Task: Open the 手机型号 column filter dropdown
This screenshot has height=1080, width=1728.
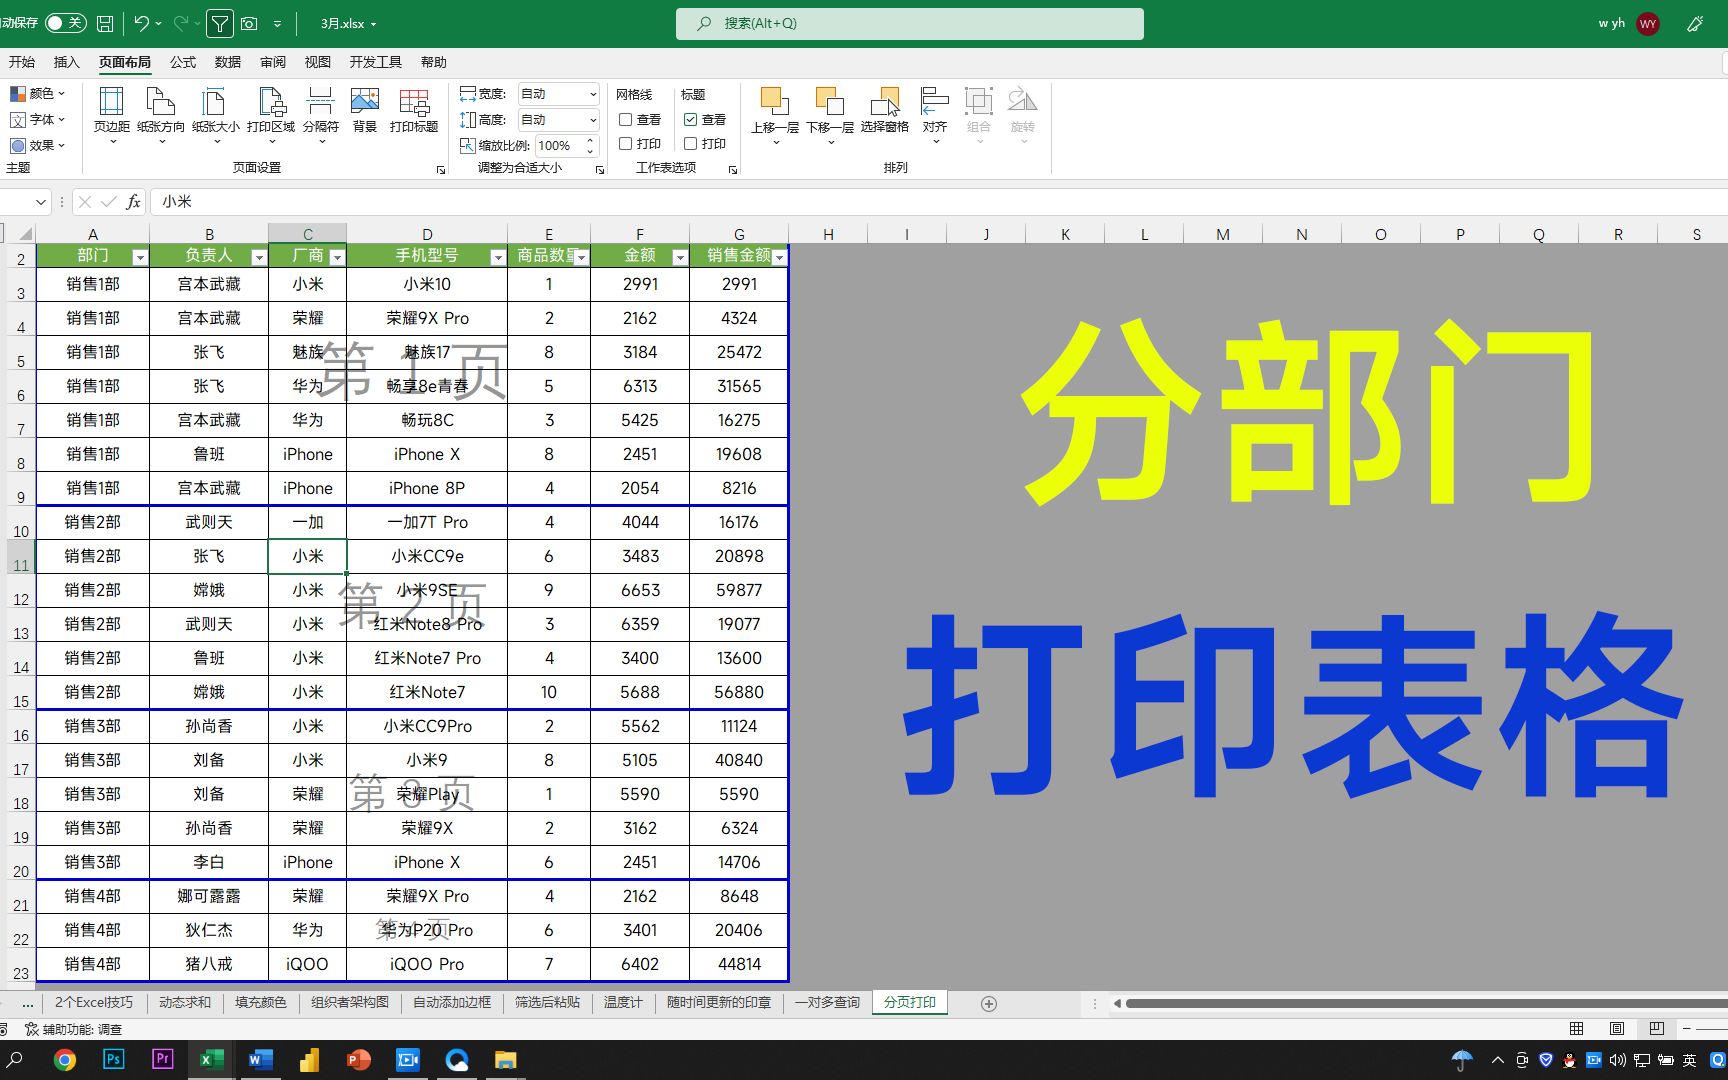Action: pyautogui.click(x=498, y=257)
